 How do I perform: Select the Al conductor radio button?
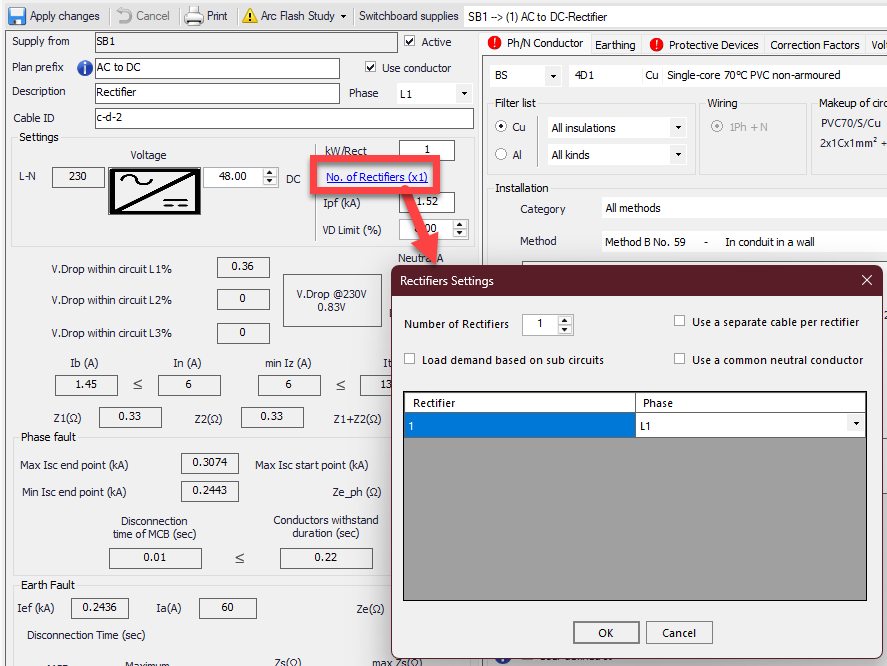pyautogui.click(x=502, y=155)
